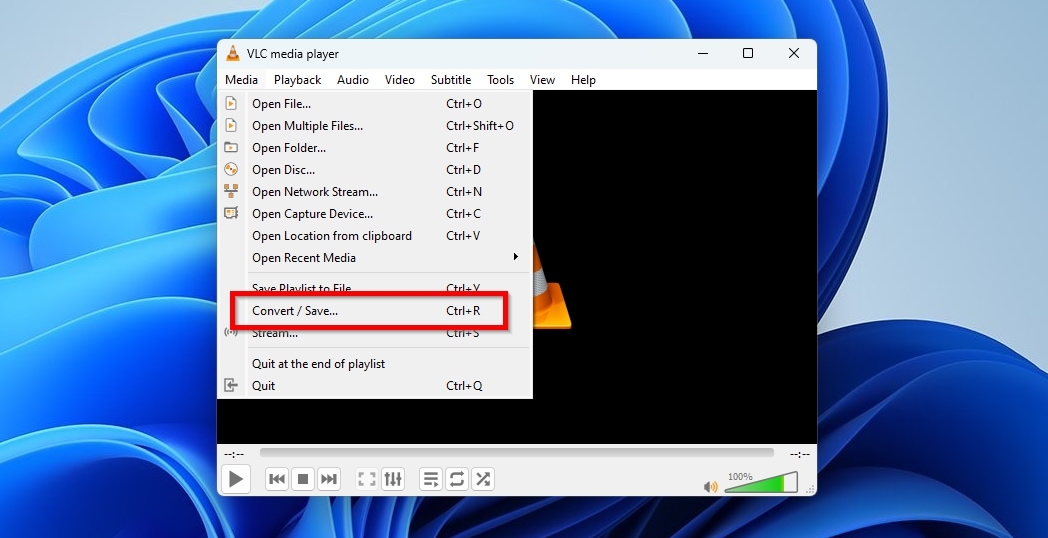The width and height of the screenshot is (1048, 538).
Task: Choose Open Folder... menu entry
Action: pyautogui.click(x=374, y=148)
